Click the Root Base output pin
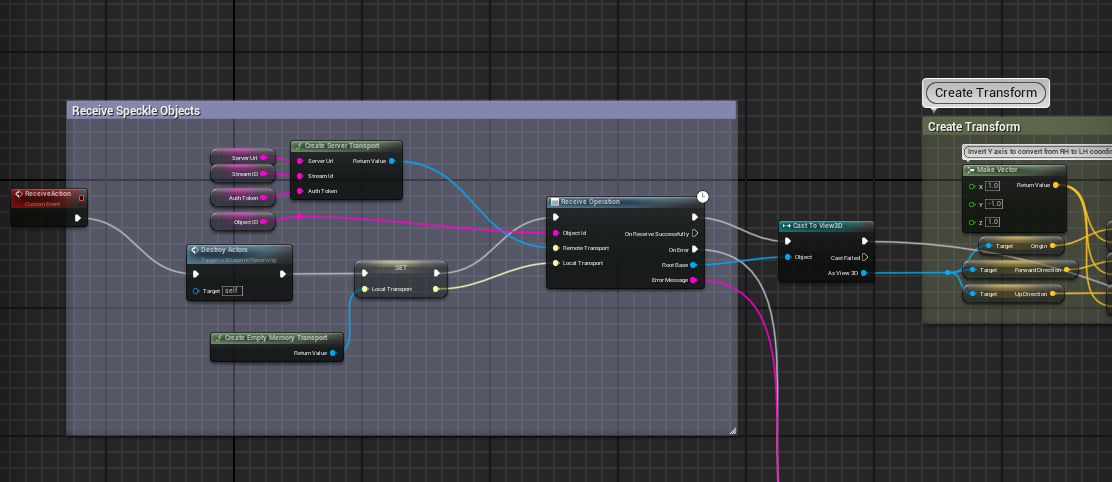 (x=694, y=265)
